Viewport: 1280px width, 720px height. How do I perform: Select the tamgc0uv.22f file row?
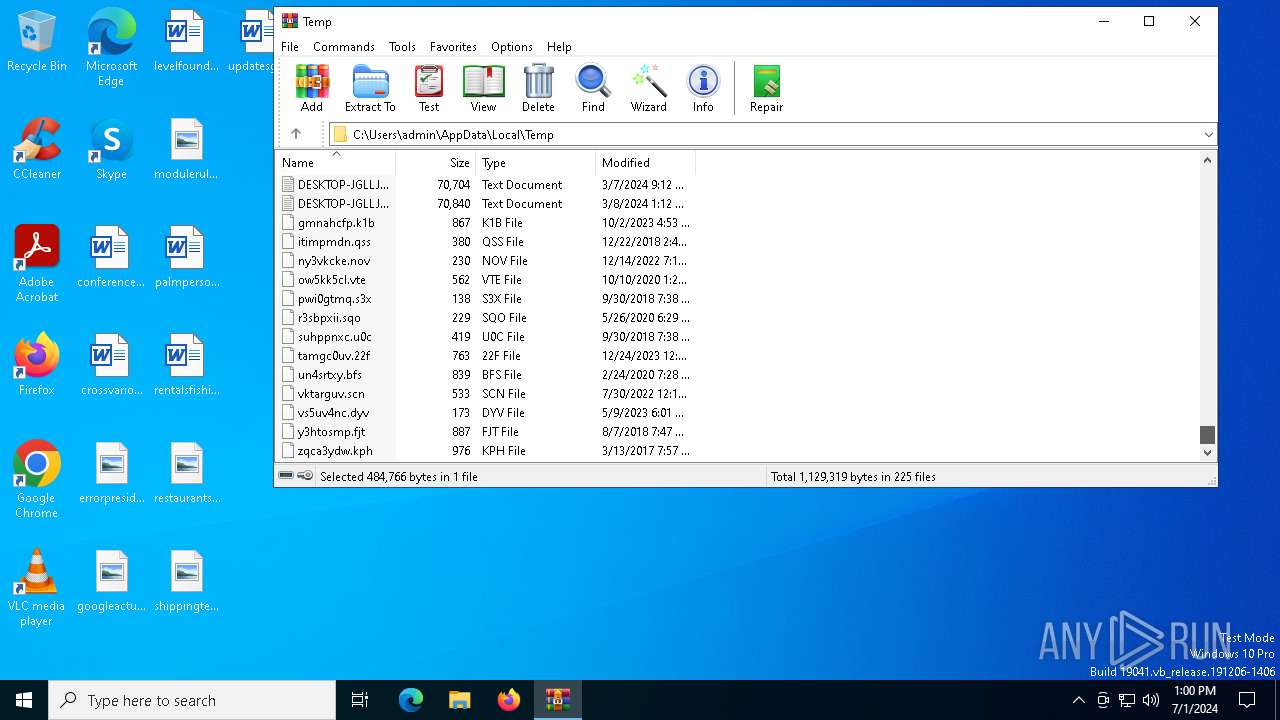click(485, 355)
